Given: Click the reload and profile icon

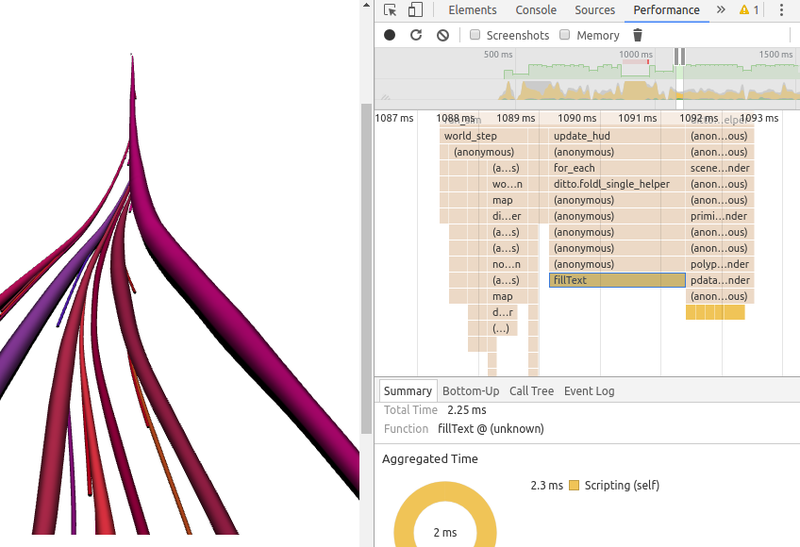Looking at the screenshot, I should [416, 35].
